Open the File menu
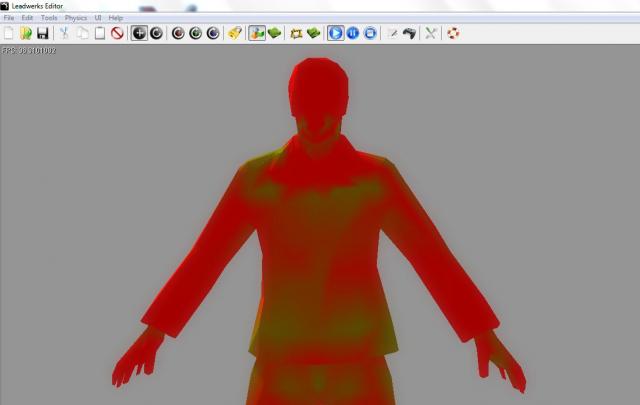The image size is (640, 405). point(9,18)
